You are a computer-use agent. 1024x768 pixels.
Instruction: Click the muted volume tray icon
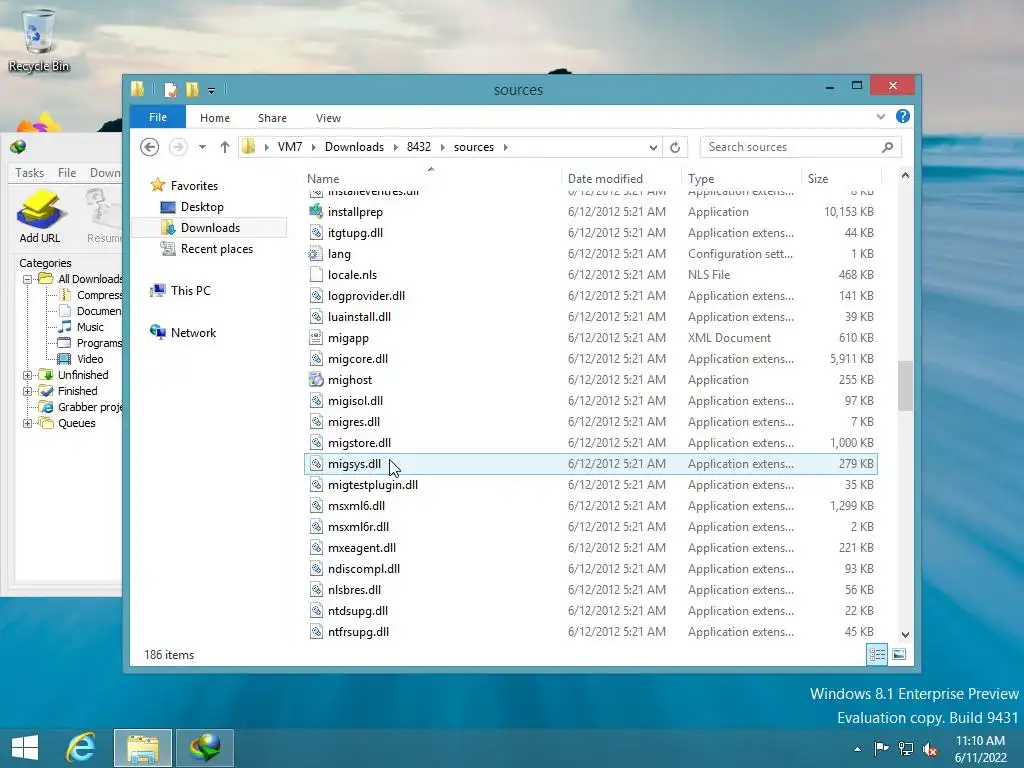click(x=929, y=748)
